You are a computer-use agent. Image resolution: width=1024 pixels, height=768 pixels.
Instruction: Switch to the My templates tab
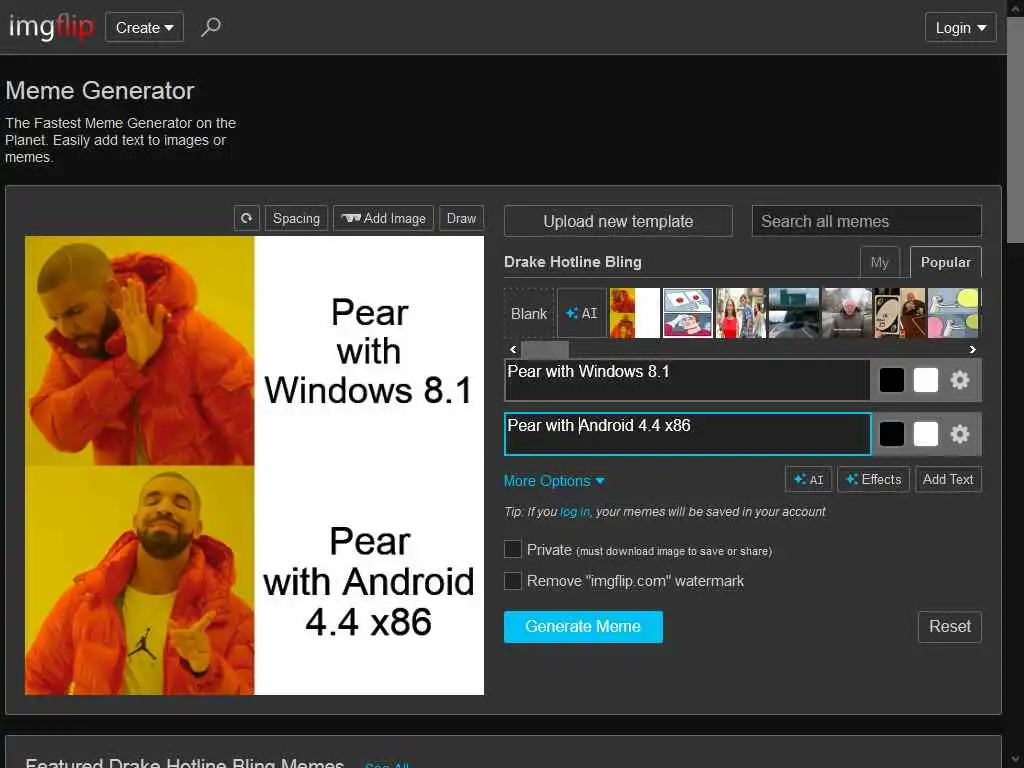(x=880, y=262)
